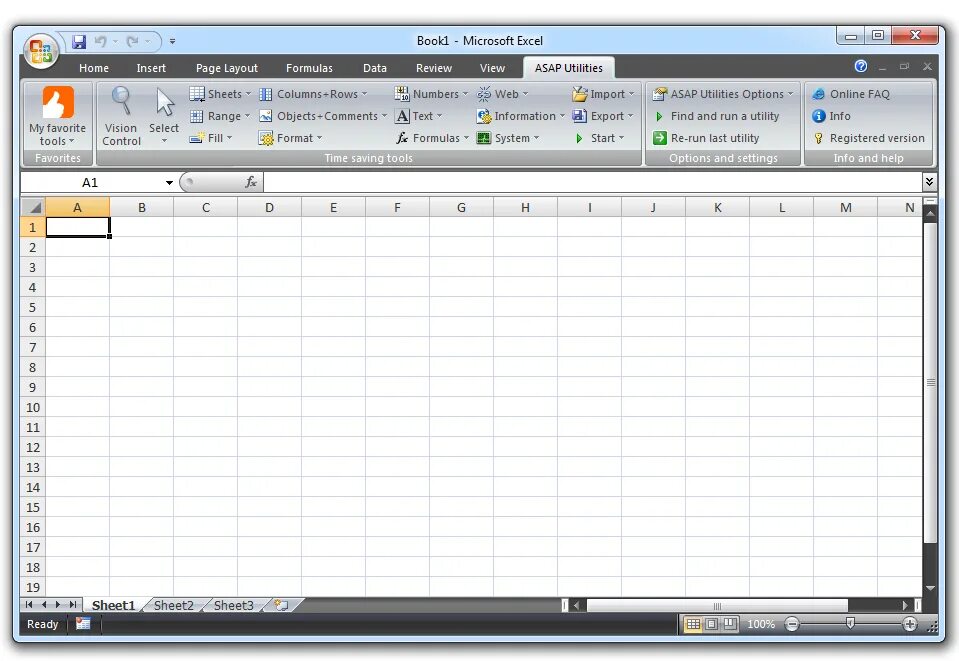This screenshot has height=661, width=959.
Task: Click the 100% zoom level
Action: click(761, 624)
